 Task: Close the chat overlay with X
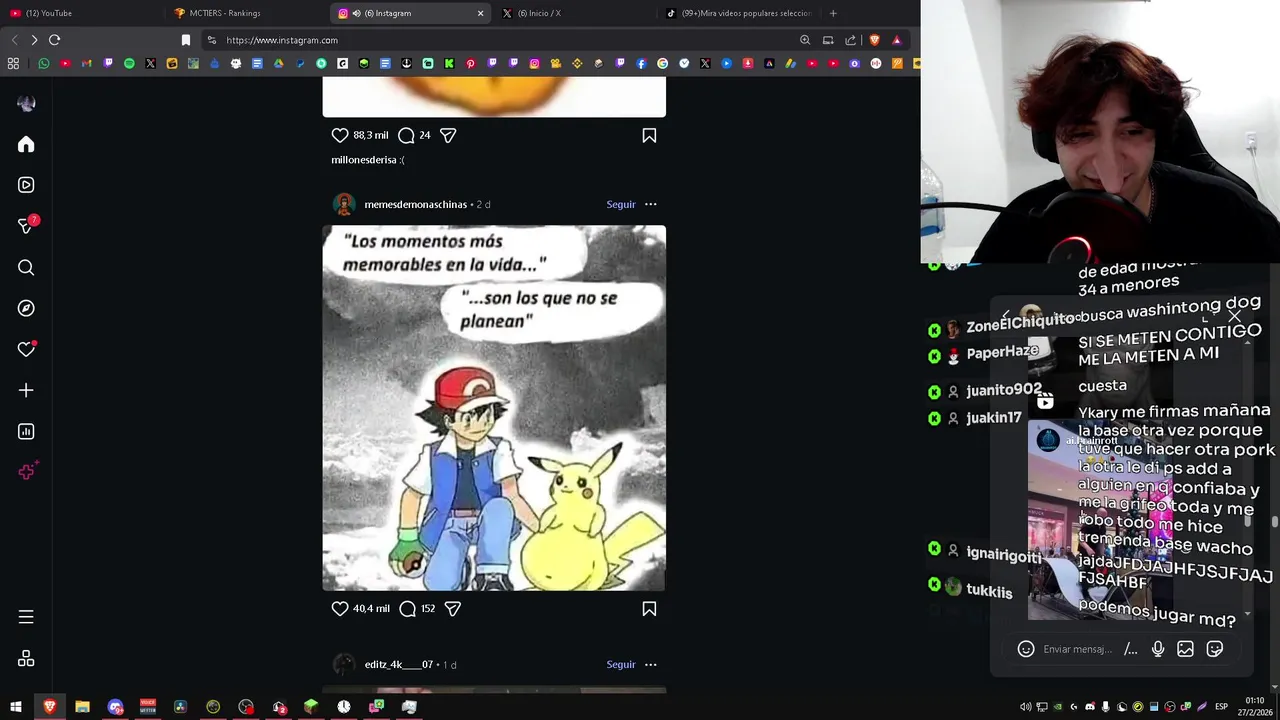1234,317
